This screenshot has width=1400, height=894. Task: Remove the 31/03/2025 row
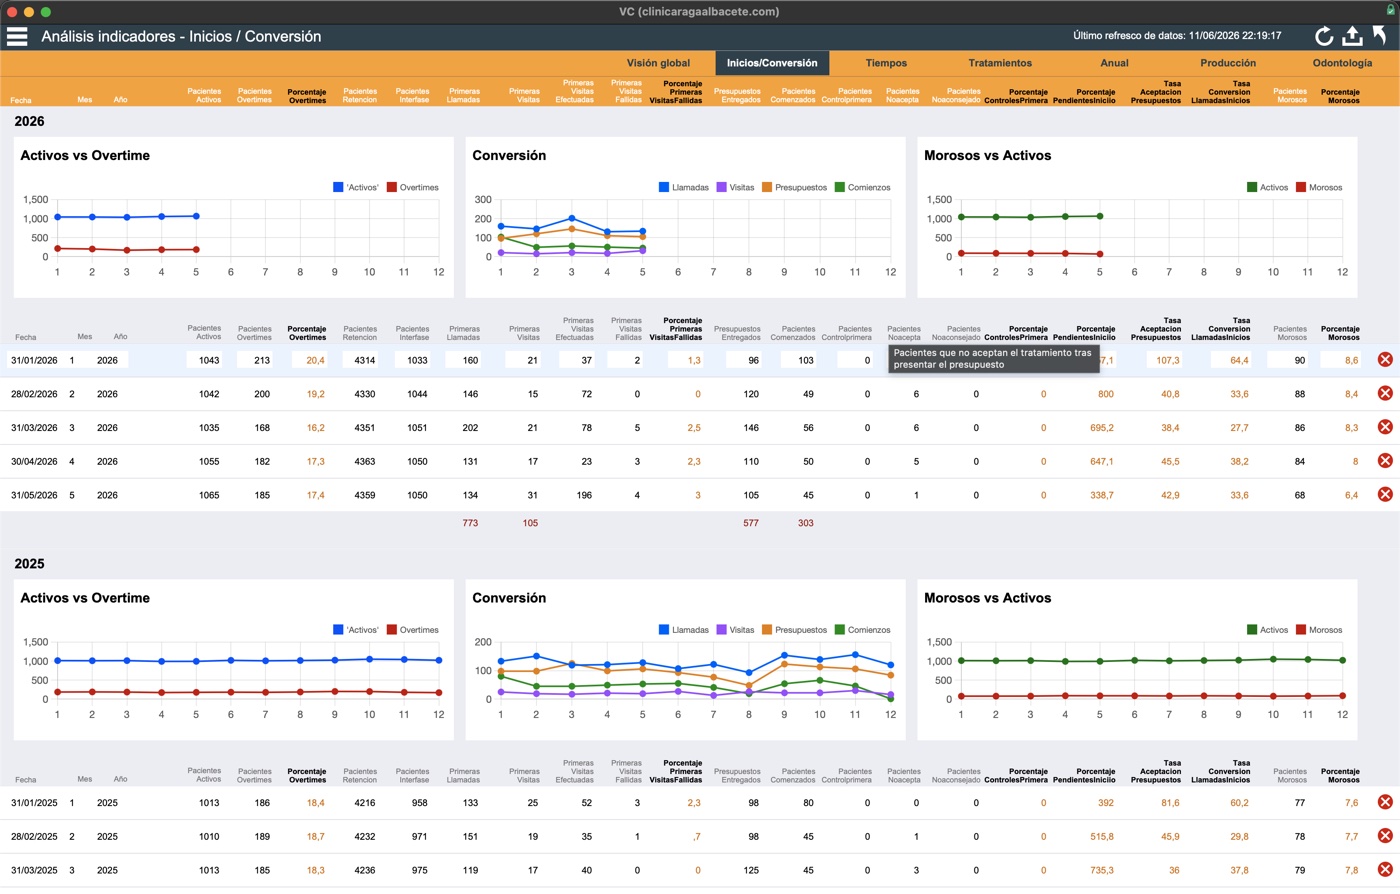[1385, 870]
